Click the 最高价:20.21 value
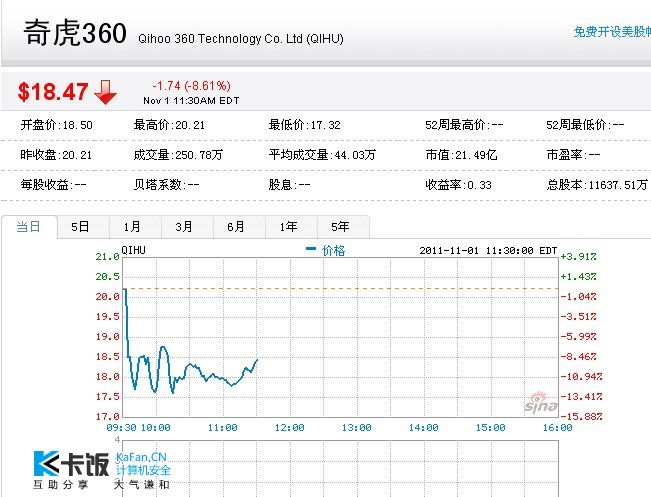The image size is (651, 497). pos(169,125)
